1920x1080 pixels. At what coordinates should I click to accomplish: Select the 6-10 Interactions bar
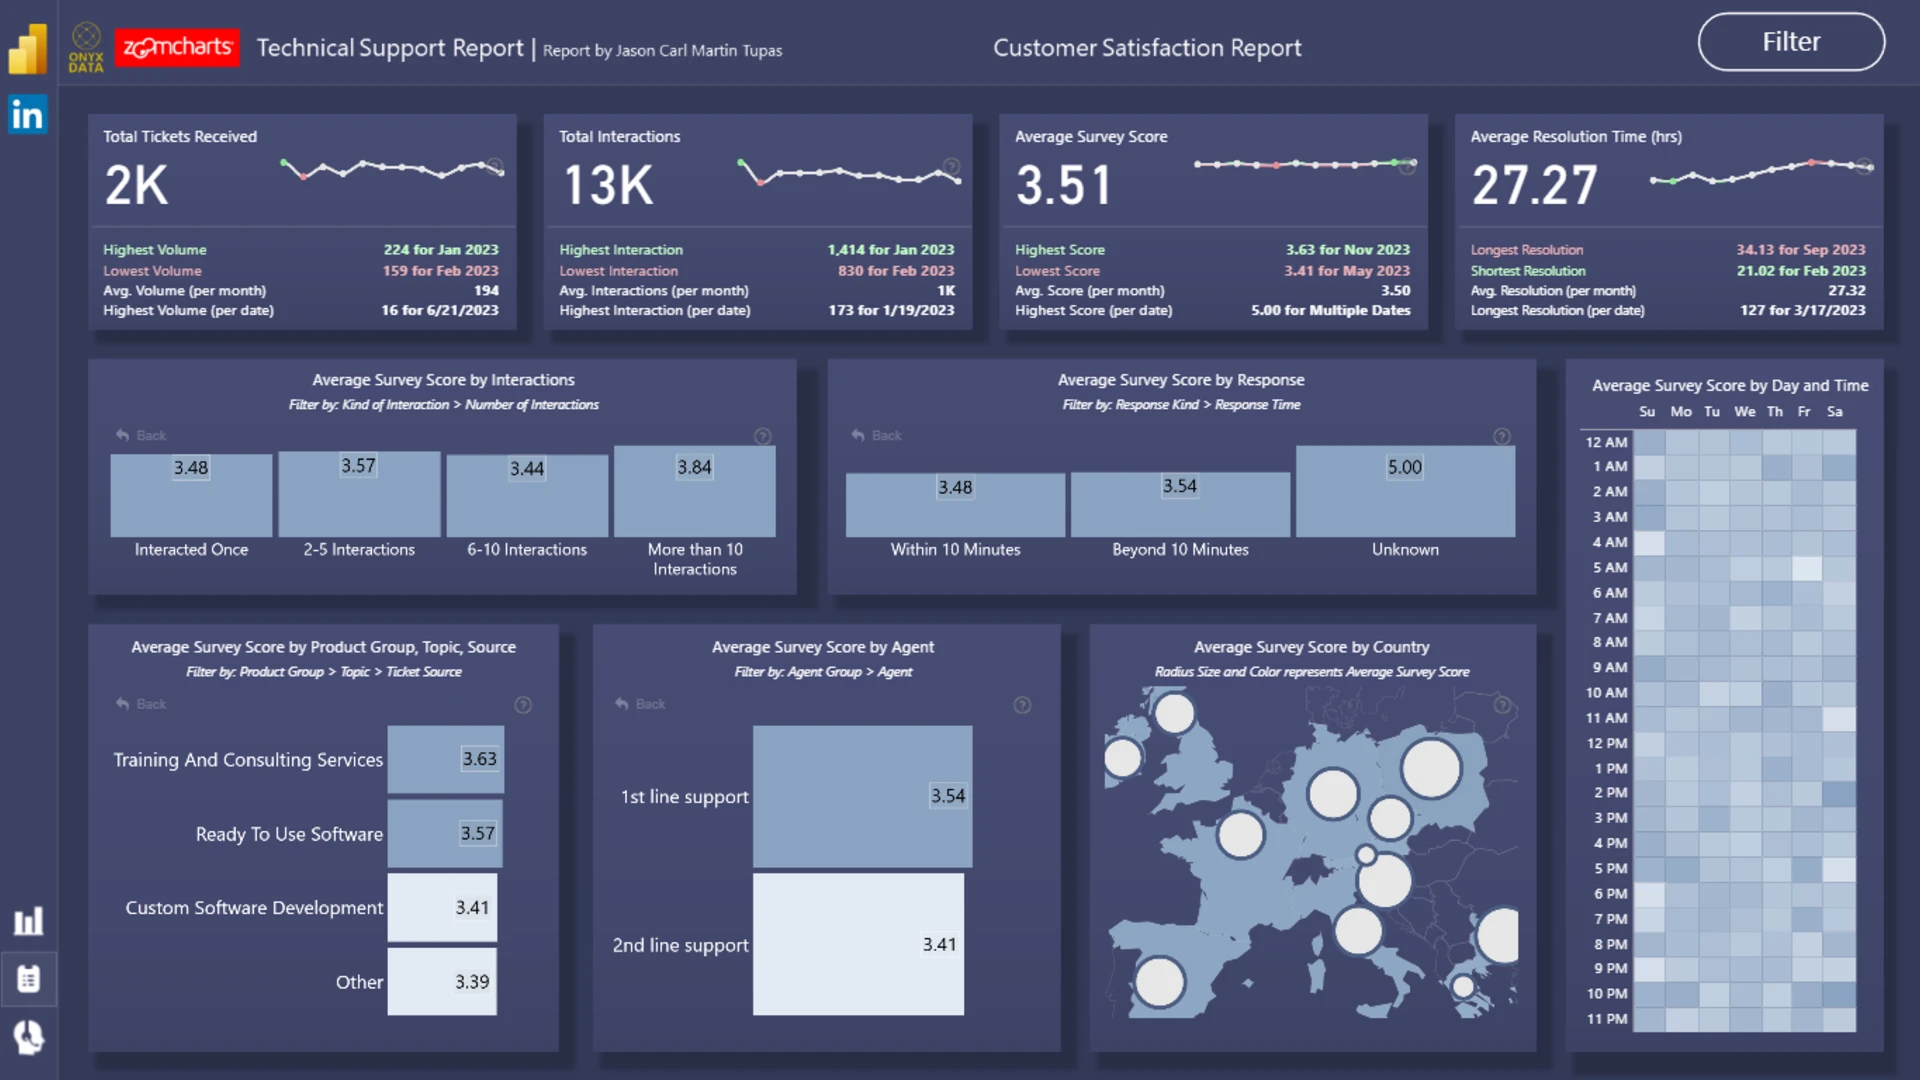527,496
